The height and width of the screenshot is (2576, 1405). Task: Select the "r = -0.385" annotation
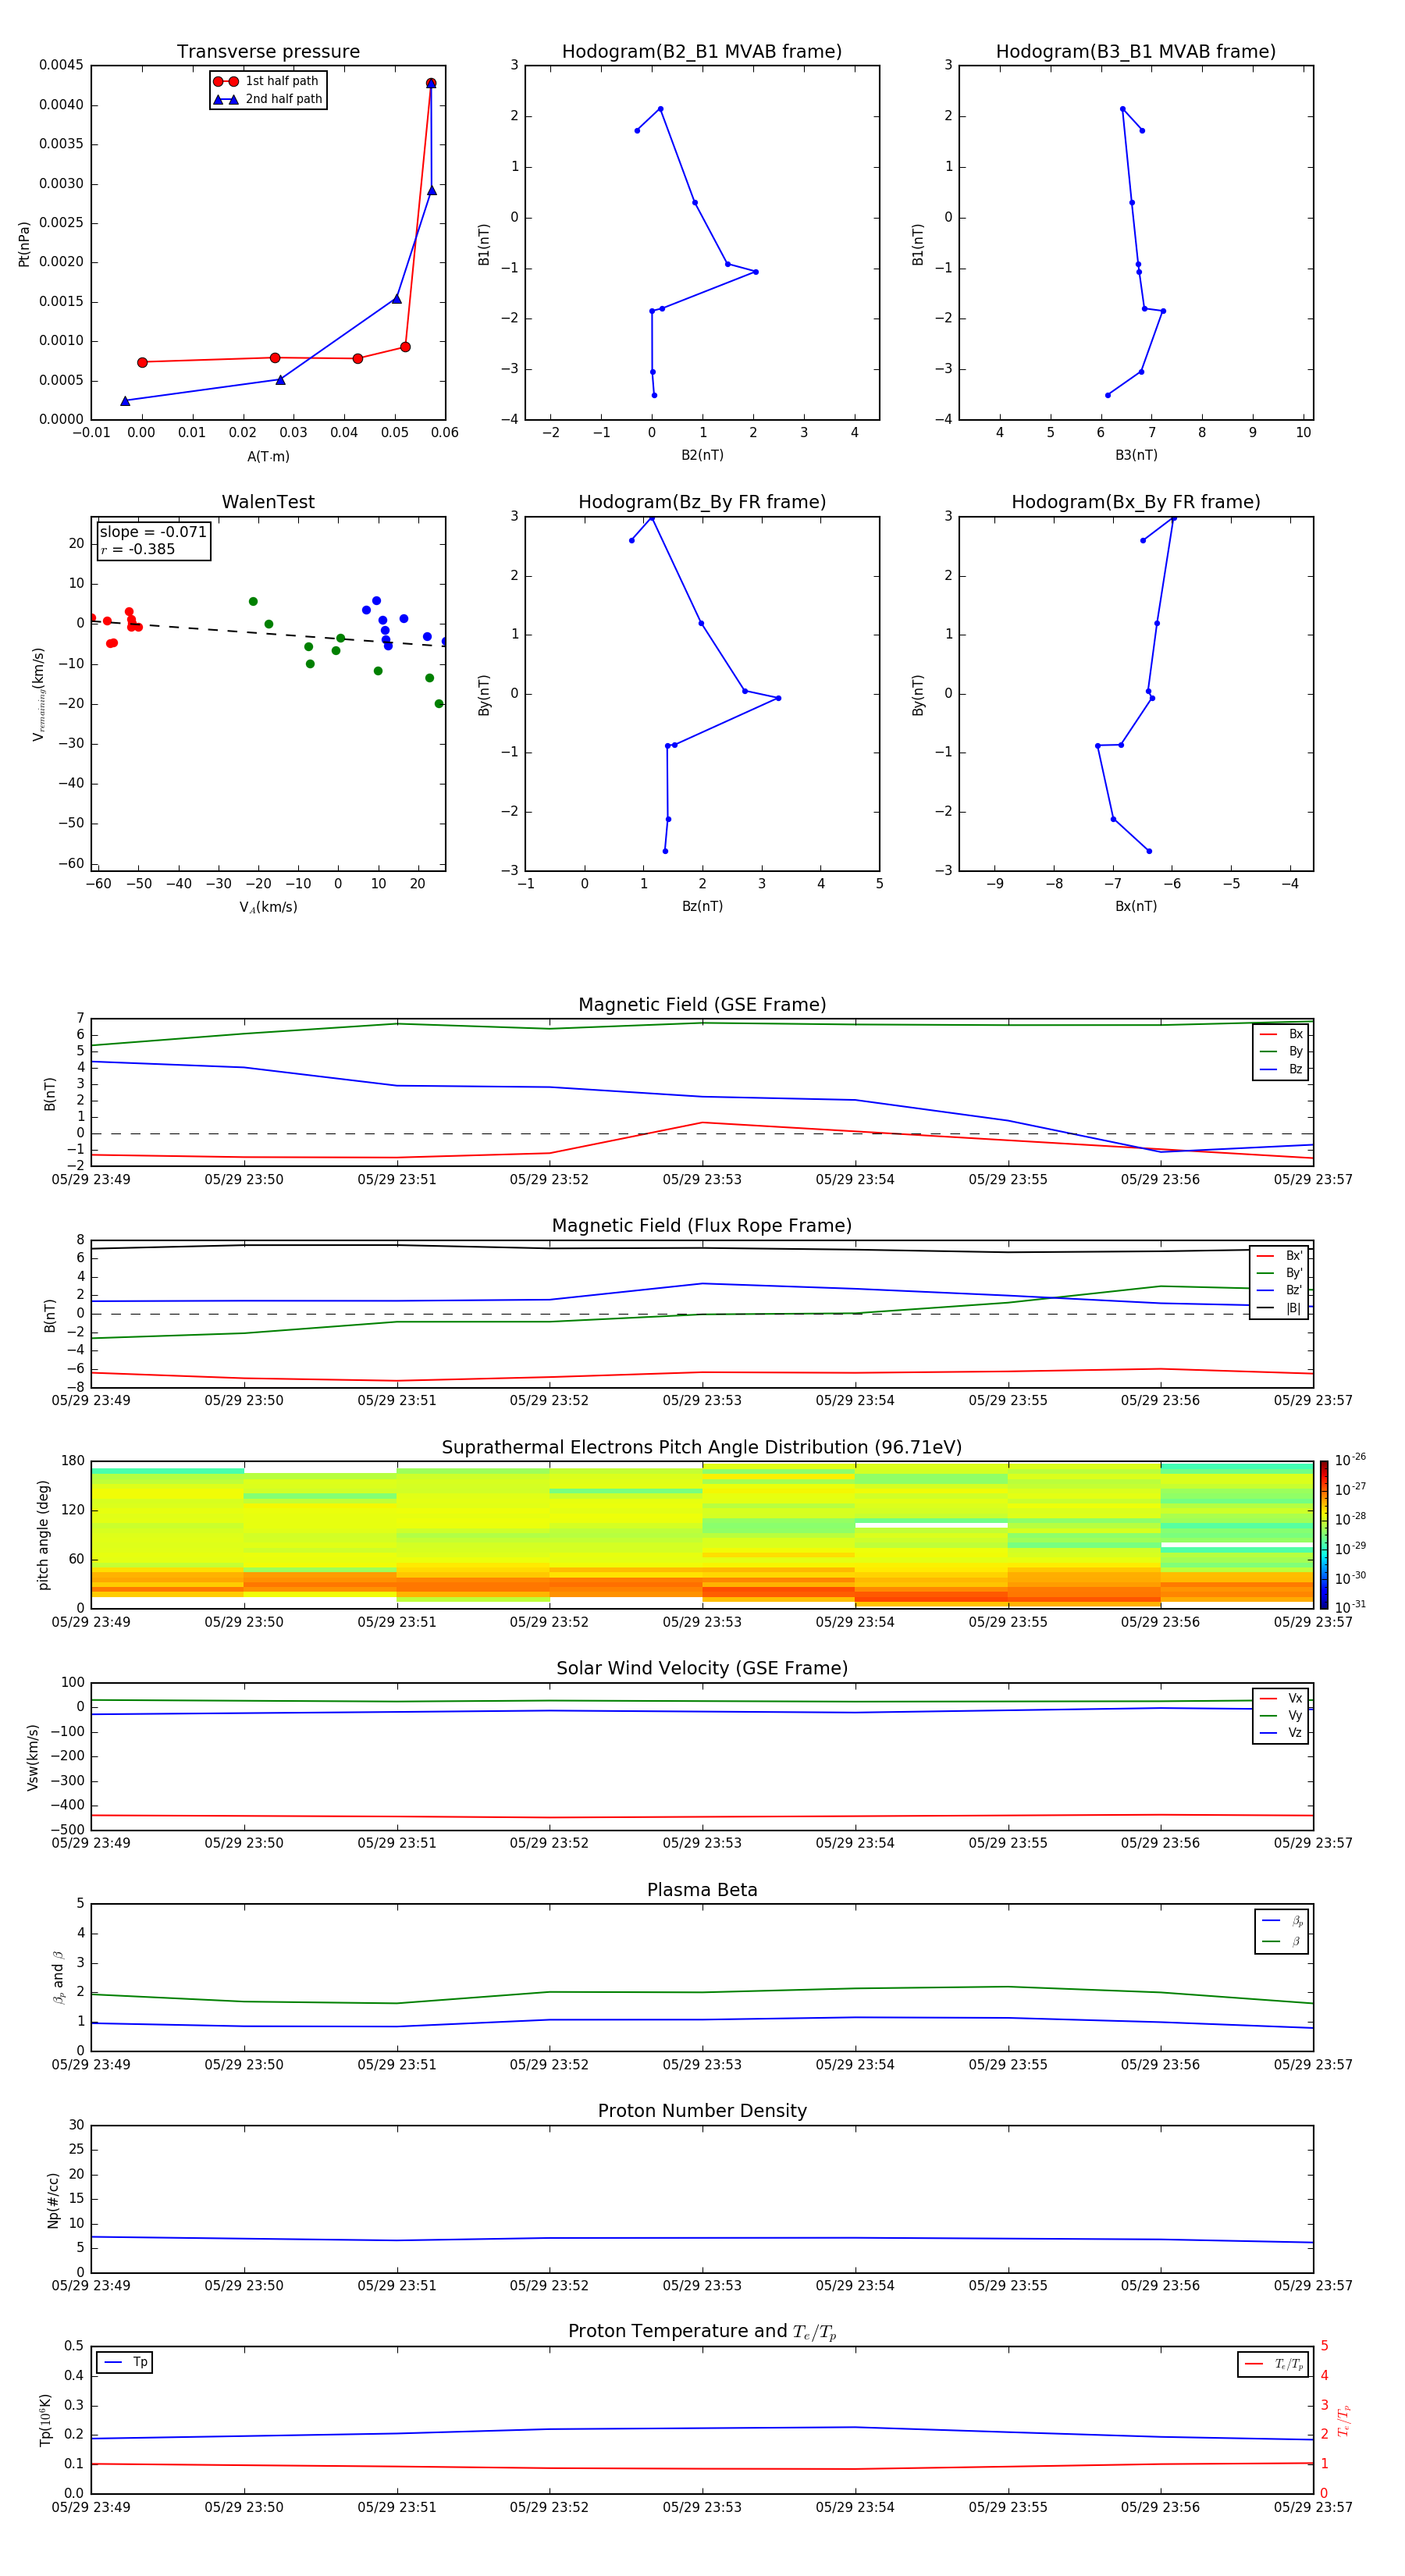click(138, 549)
